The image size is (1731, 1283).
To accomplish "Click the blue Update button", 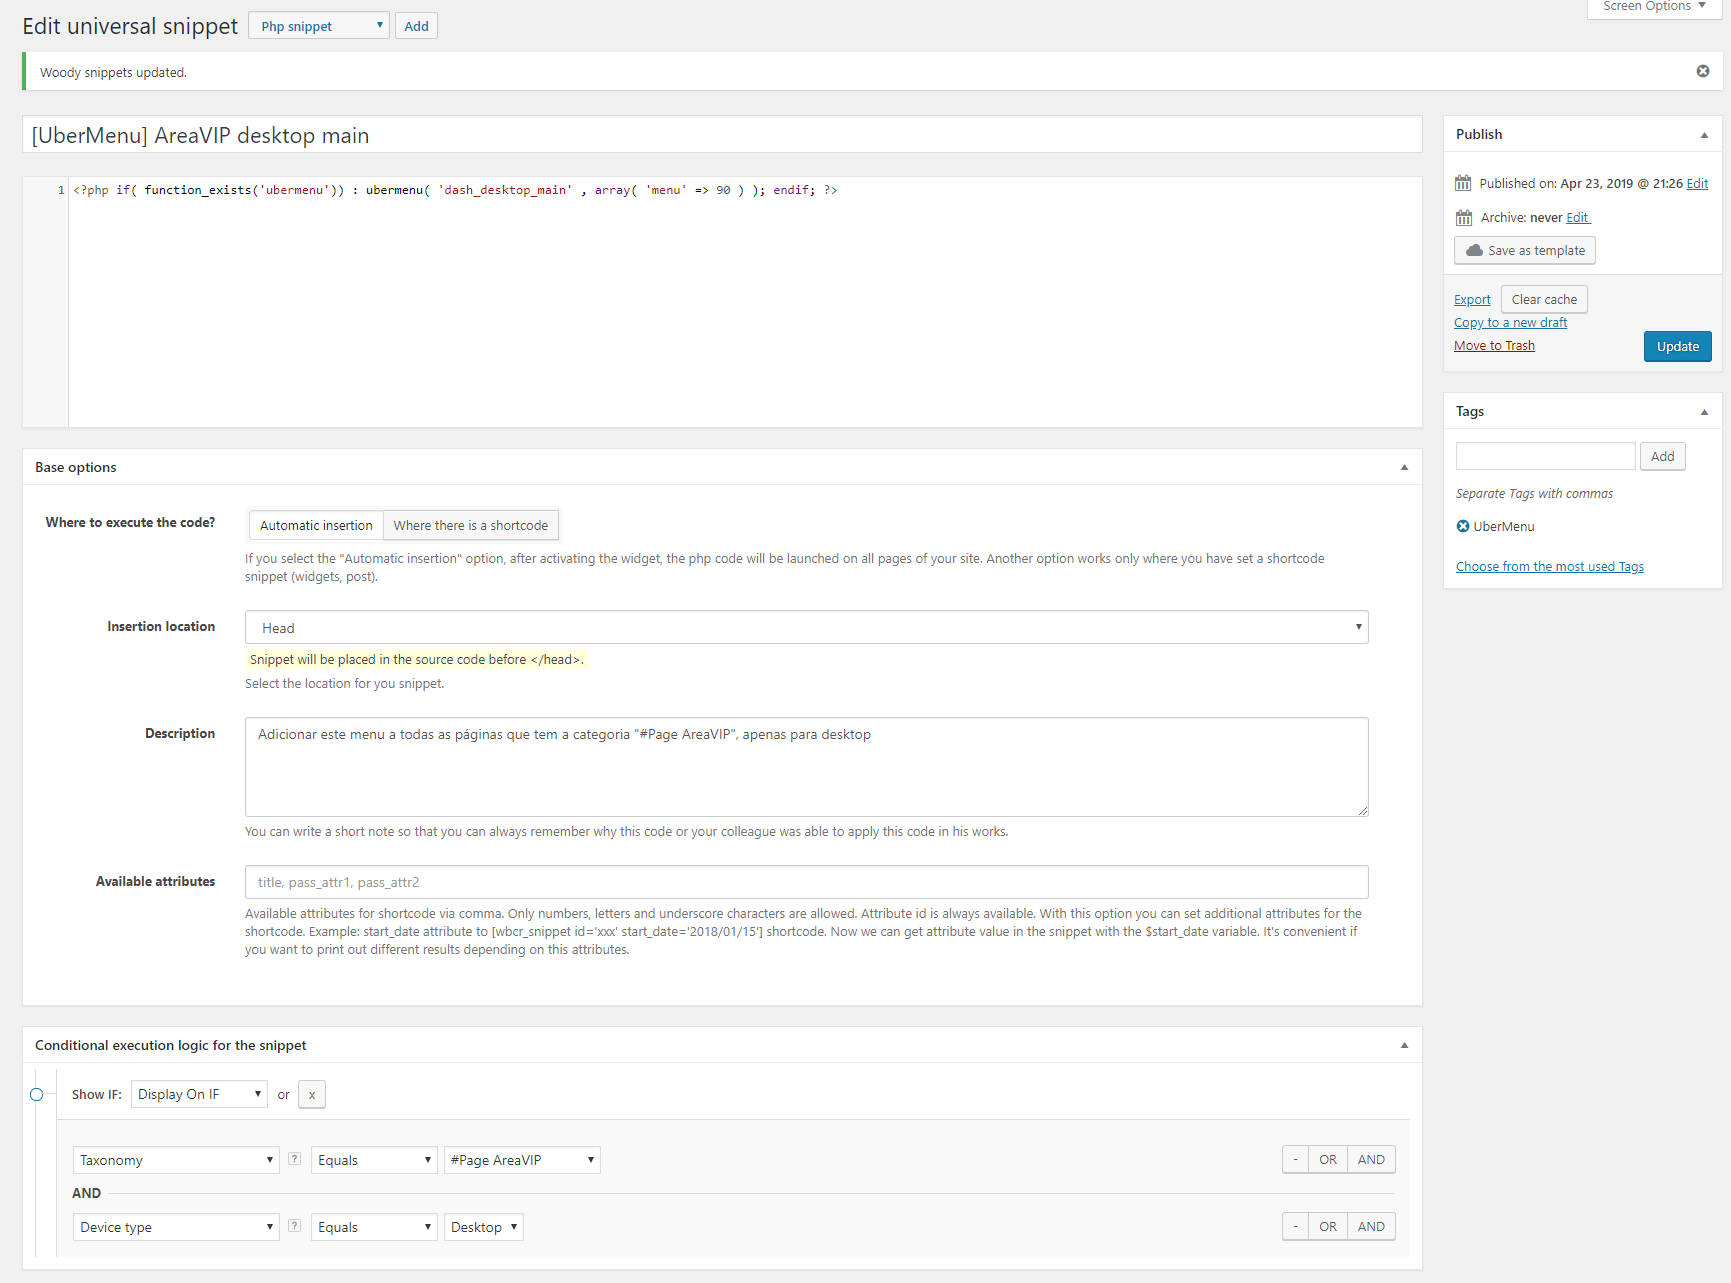I will click(x=1678, y=346).
